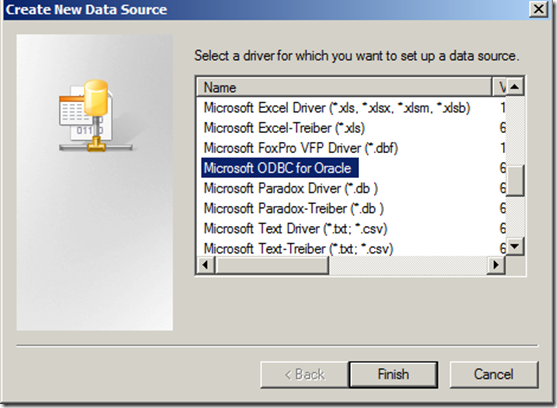Select Microsoft Text-Treiber (*.txt; *.csv) entry

coord(298,249)
